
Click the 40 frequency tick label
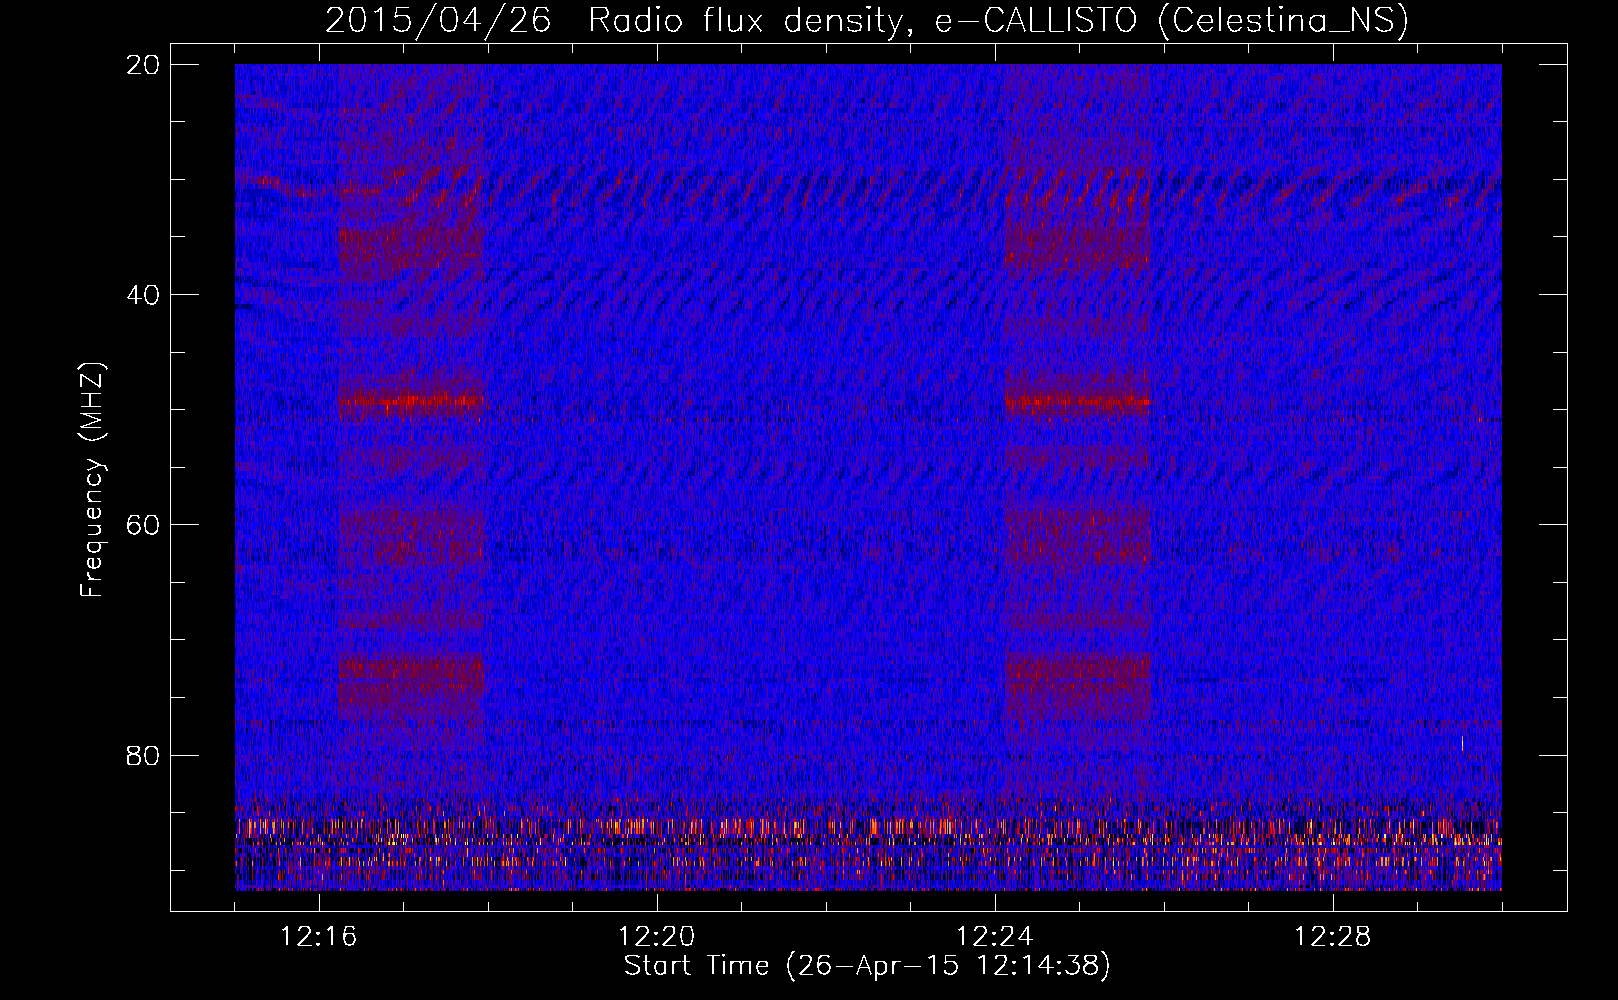coord(144,295)
